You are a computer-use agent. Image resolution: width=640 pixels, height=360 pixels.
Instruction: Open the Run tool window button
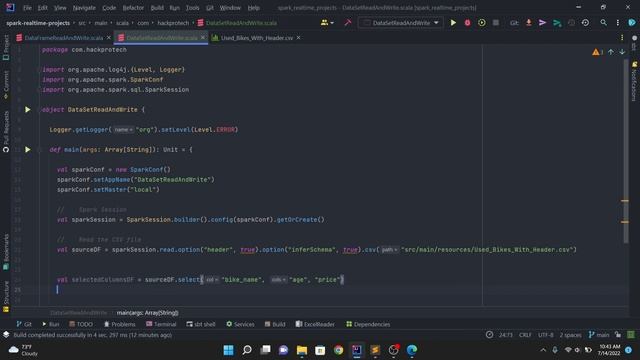51,324
